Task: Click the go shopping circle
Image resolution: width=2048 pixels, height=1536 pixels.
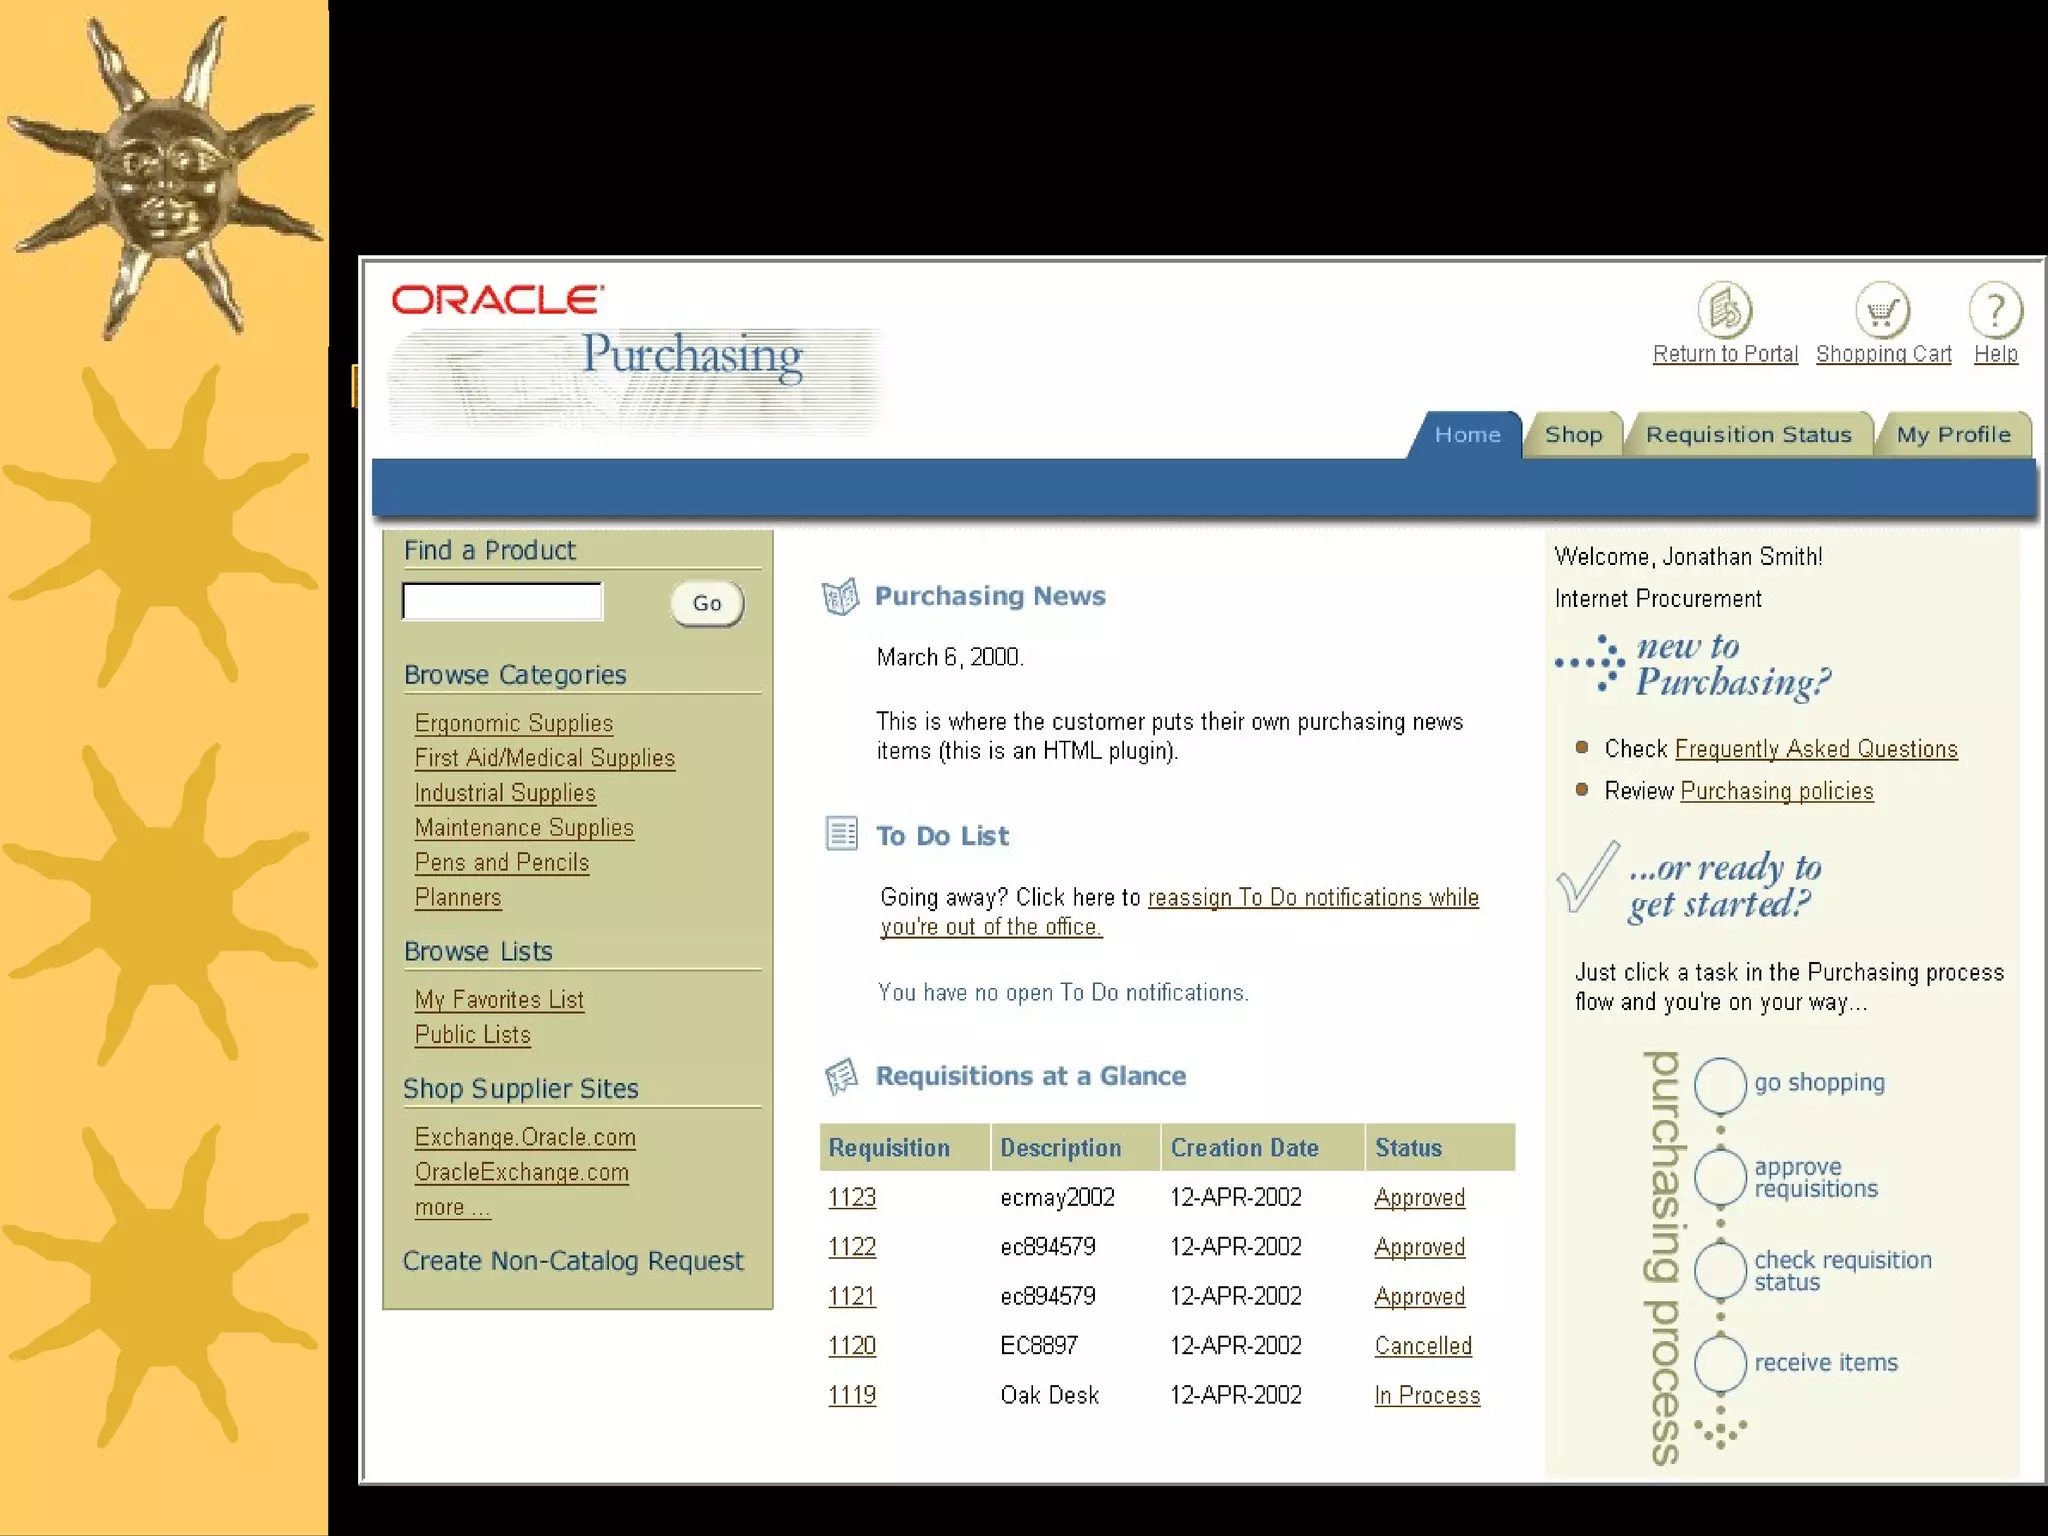Action: pos(1720,1085)
